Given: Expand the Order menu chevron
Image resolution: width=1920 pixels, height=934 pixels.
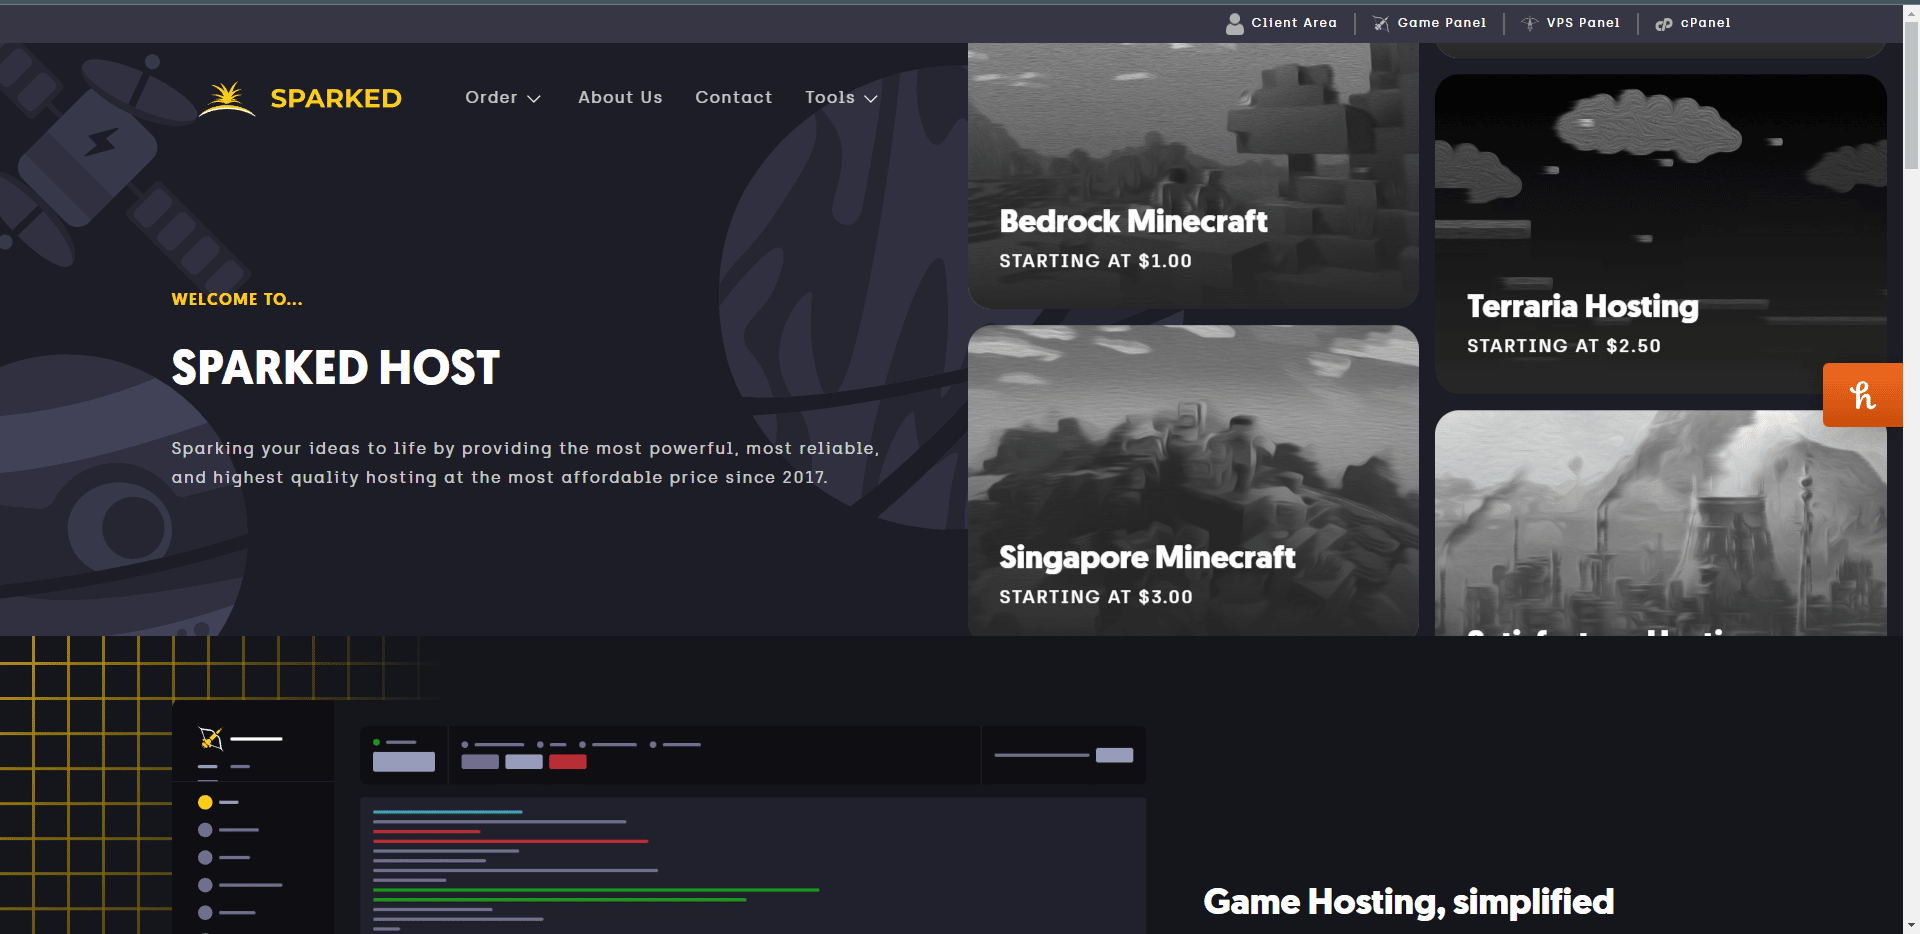Looking at the screenshot, I should [x=534, y=99].
